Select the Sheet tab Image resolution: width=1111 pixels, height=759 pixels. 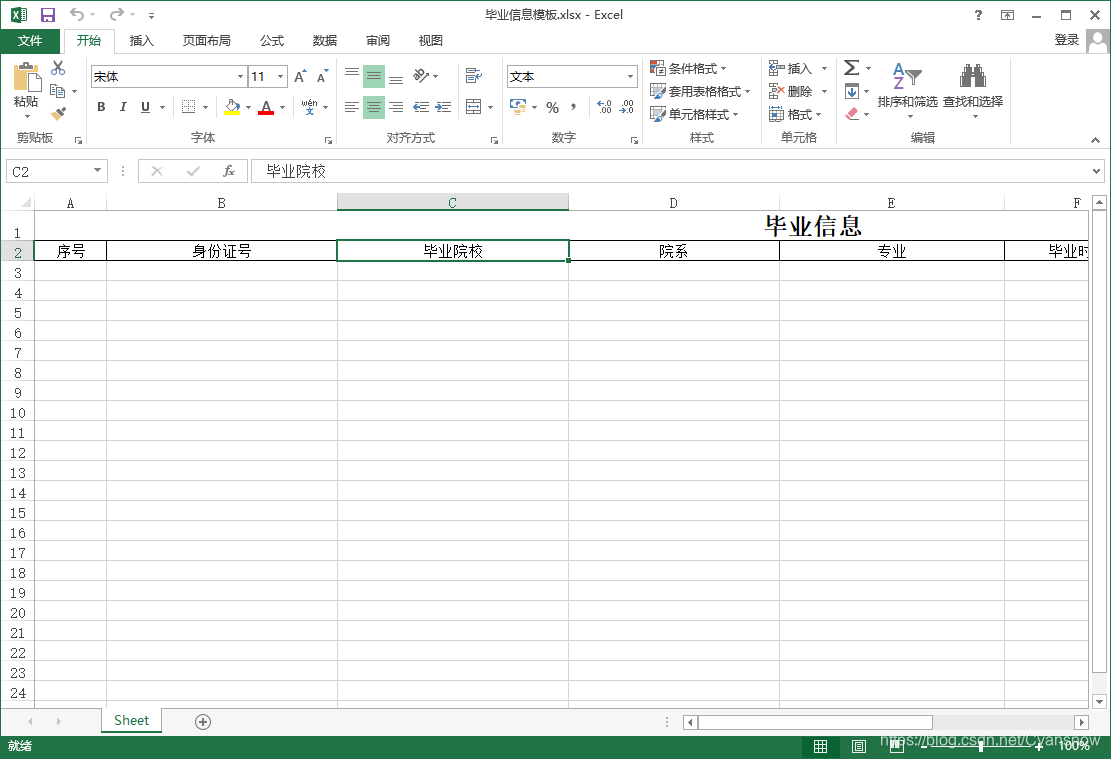click(131, 720)
